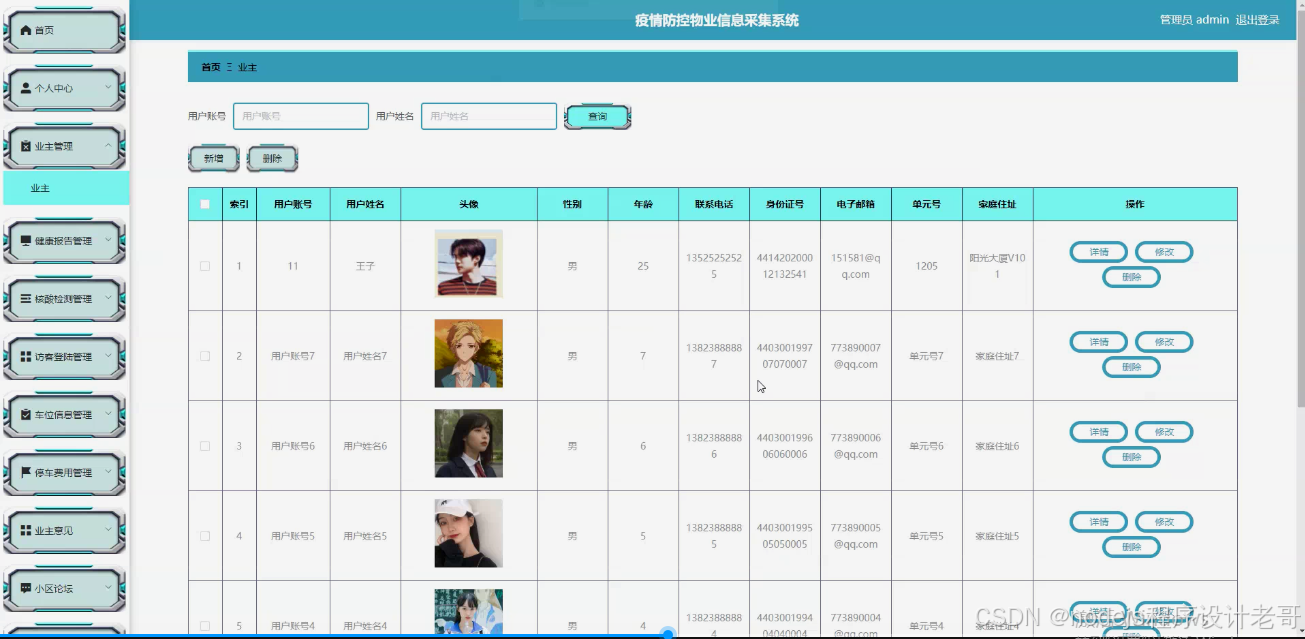Click the 首页 breadcrumb link

pos(211,67)
